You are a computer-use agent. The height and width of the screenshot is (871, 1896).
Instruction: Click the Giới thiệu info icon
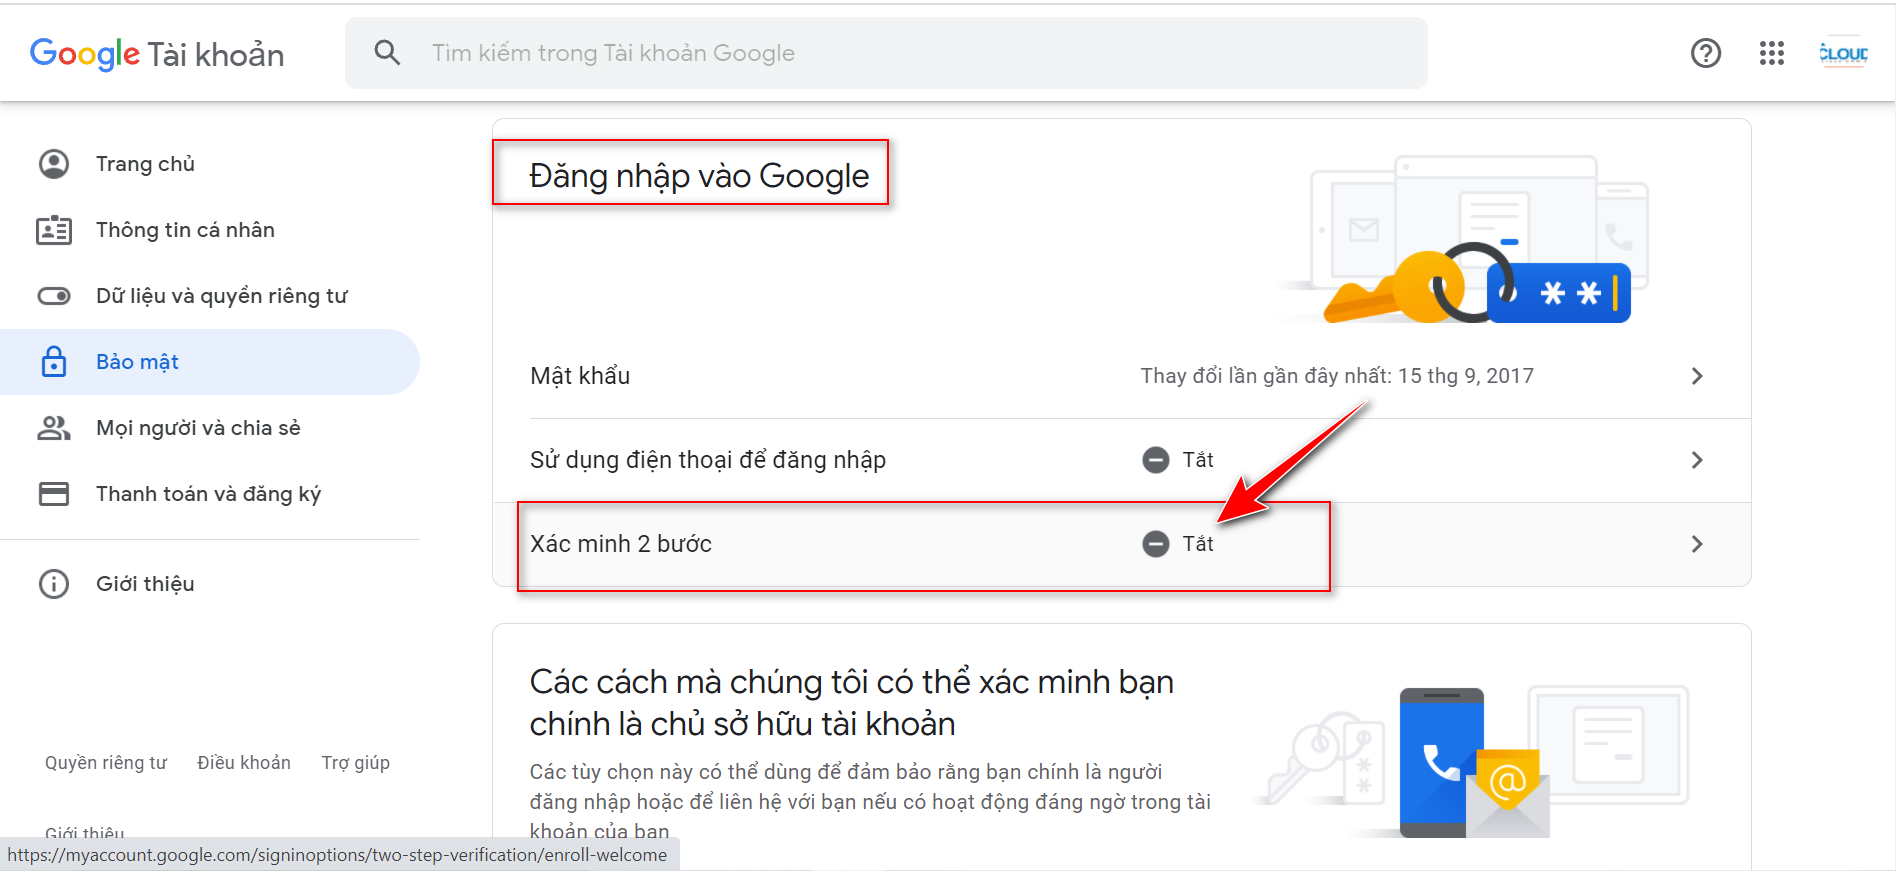pyautogui.click(x=54, y=584)
